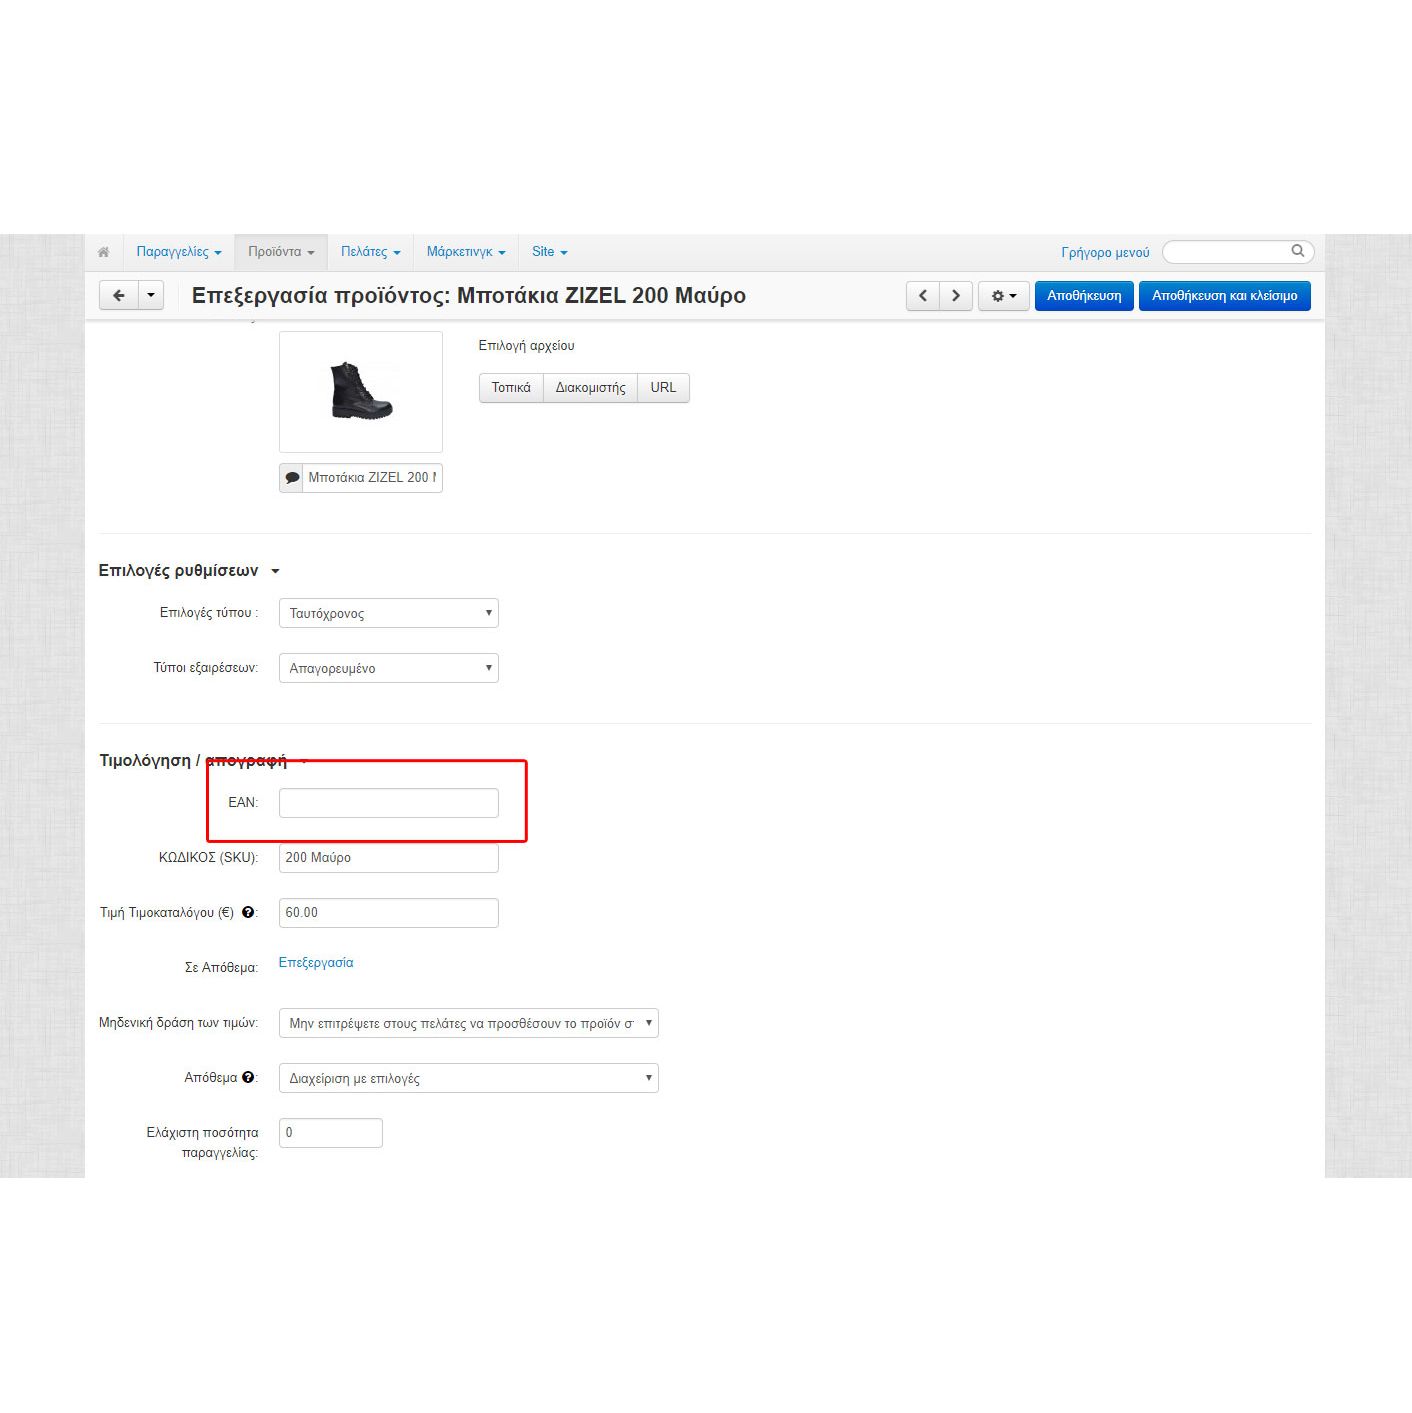Click the speech bubble icon beside image title

292,478
